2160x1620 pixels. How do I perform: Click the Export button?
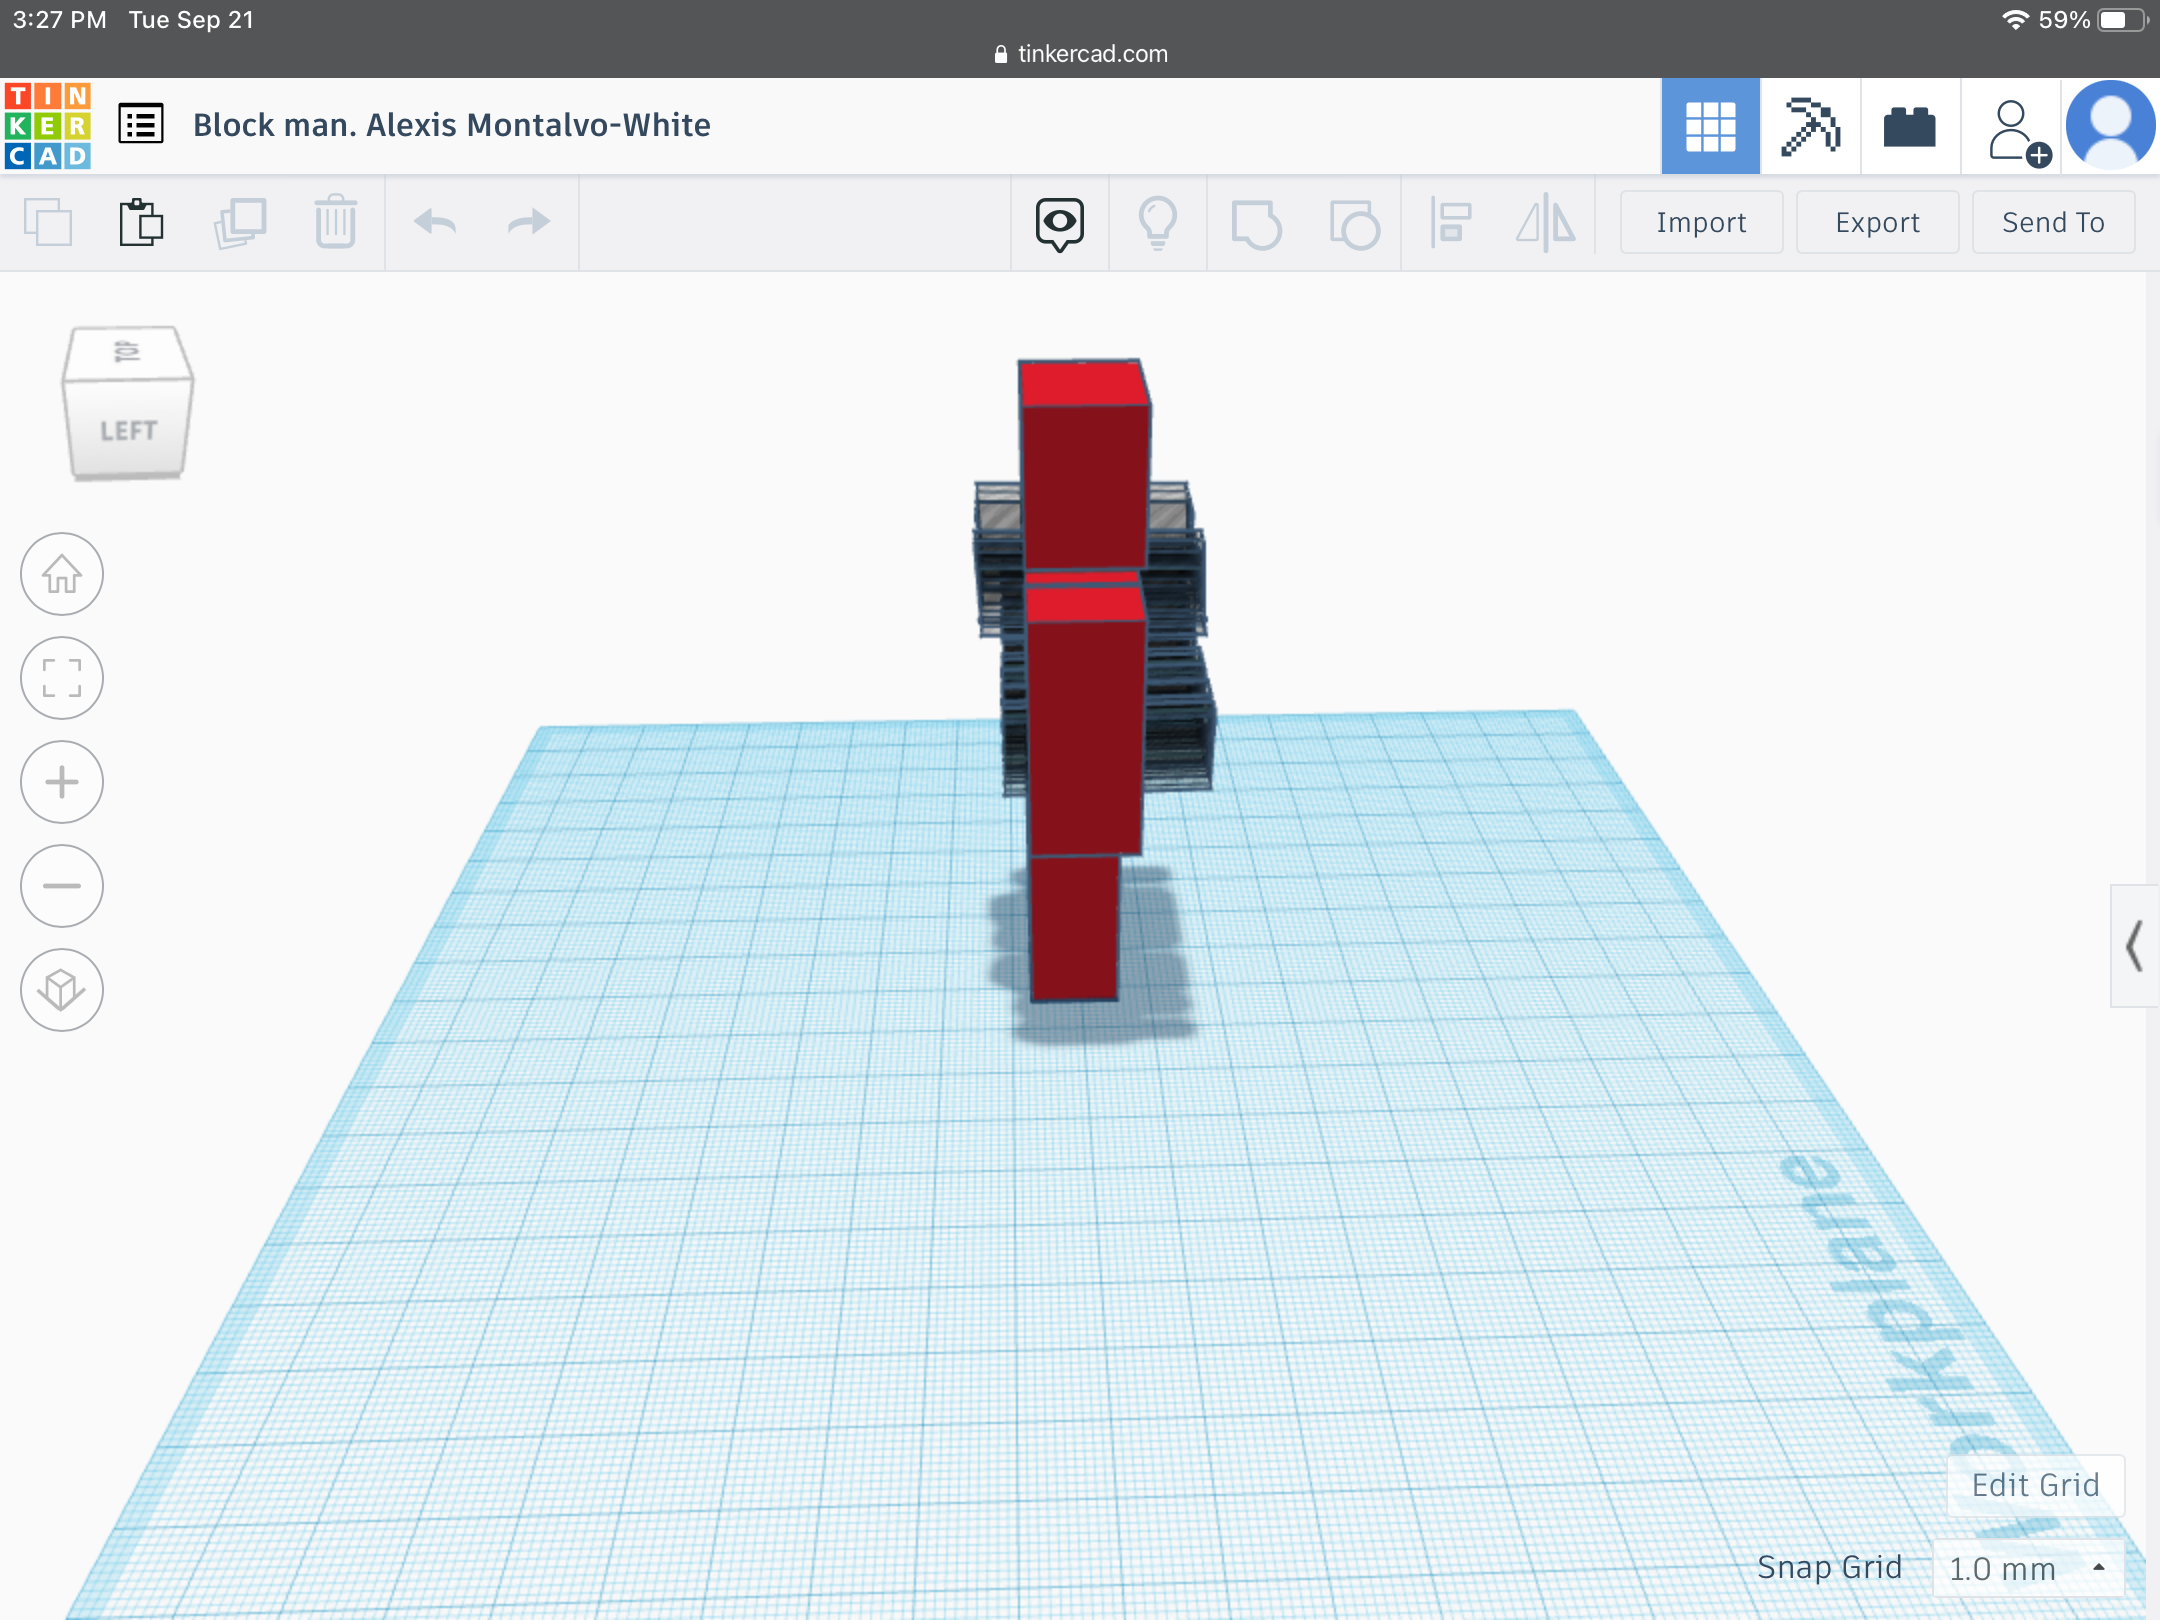pos(1877,222)
